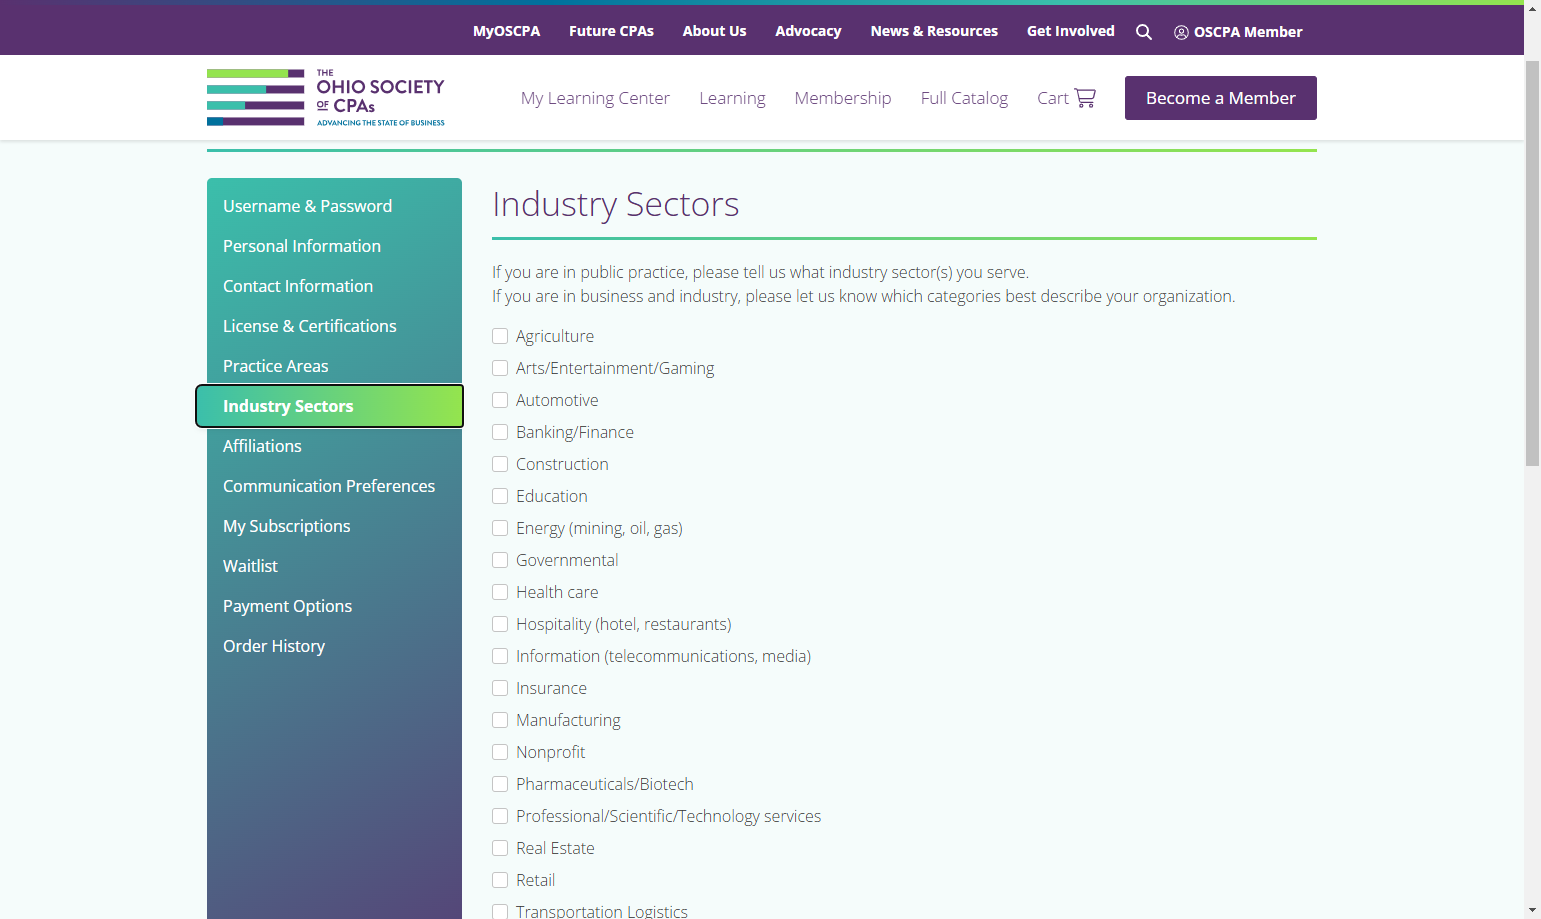1541x919 pixels.
Task: Open the OSCPA Member account menu
Action: click(x=1238, y=32)
